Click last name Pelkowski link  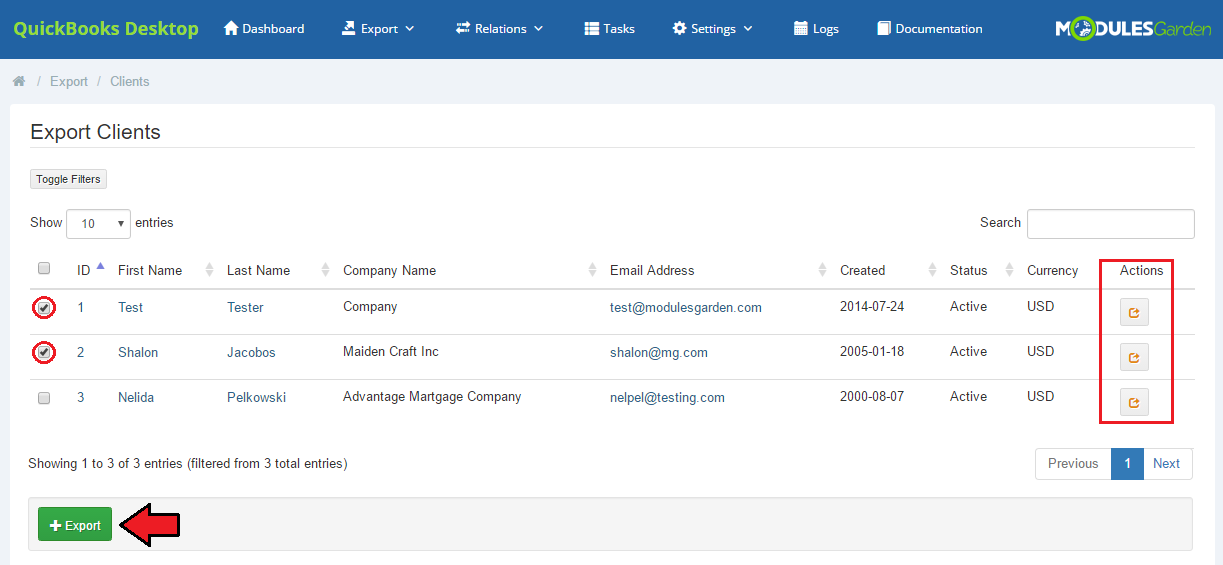[x=256, y=397]
